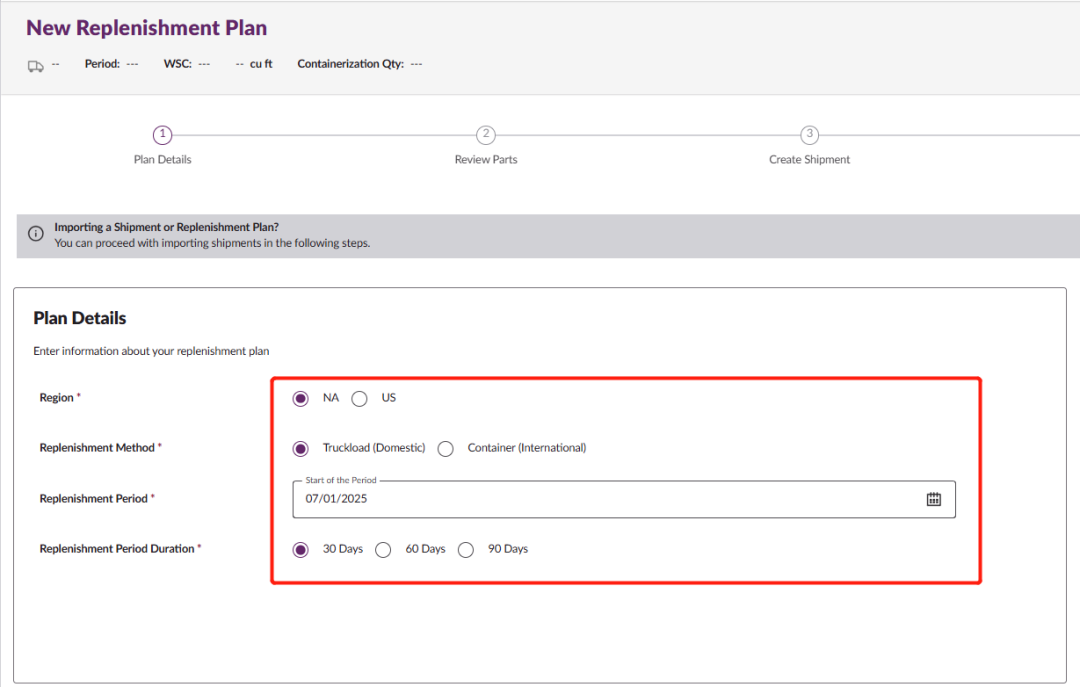Click step 2 circle icon

[x=486, y=135]
